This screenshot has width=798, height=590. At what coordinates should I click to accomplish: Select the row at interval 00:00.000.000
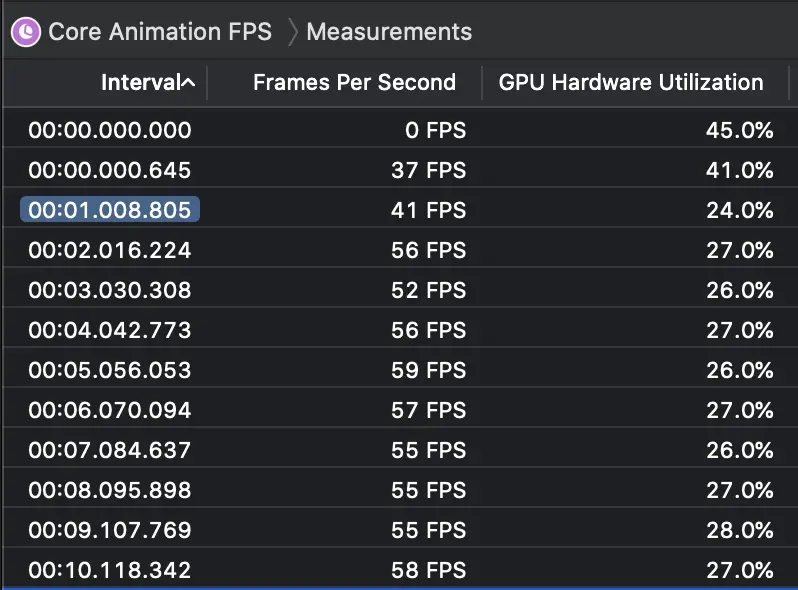110,130
